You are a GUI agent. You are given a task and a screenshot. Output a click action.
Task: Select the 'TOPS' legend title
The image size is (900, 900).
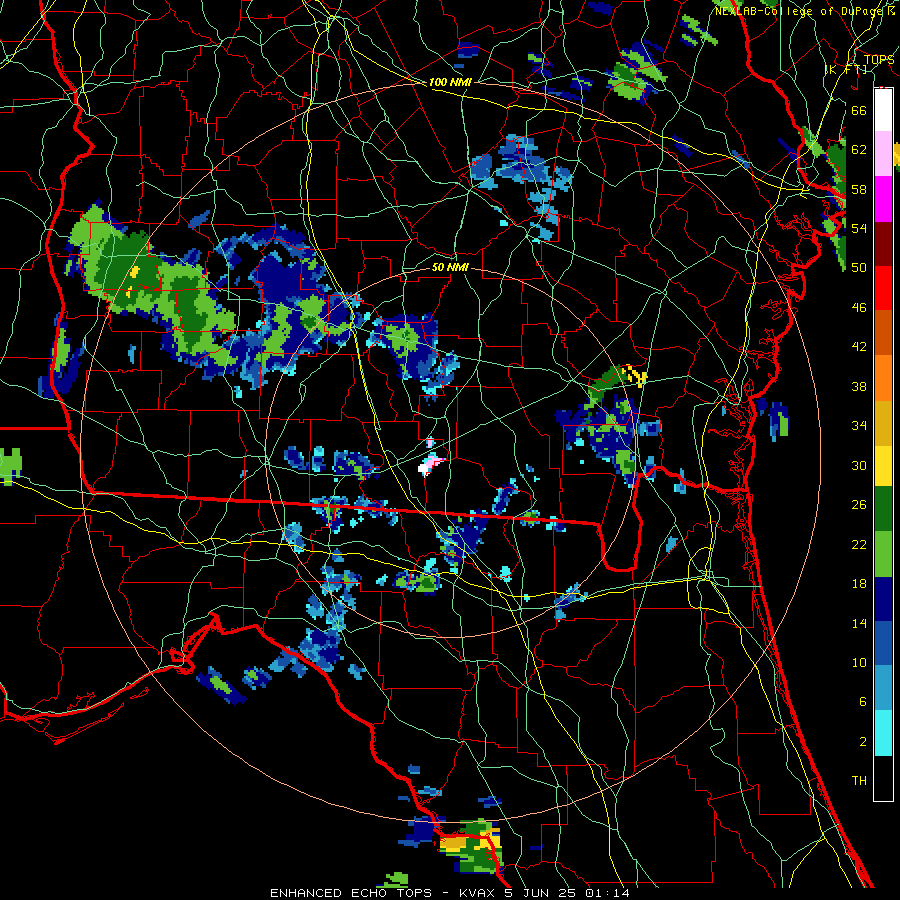click(x=879, y=59)
